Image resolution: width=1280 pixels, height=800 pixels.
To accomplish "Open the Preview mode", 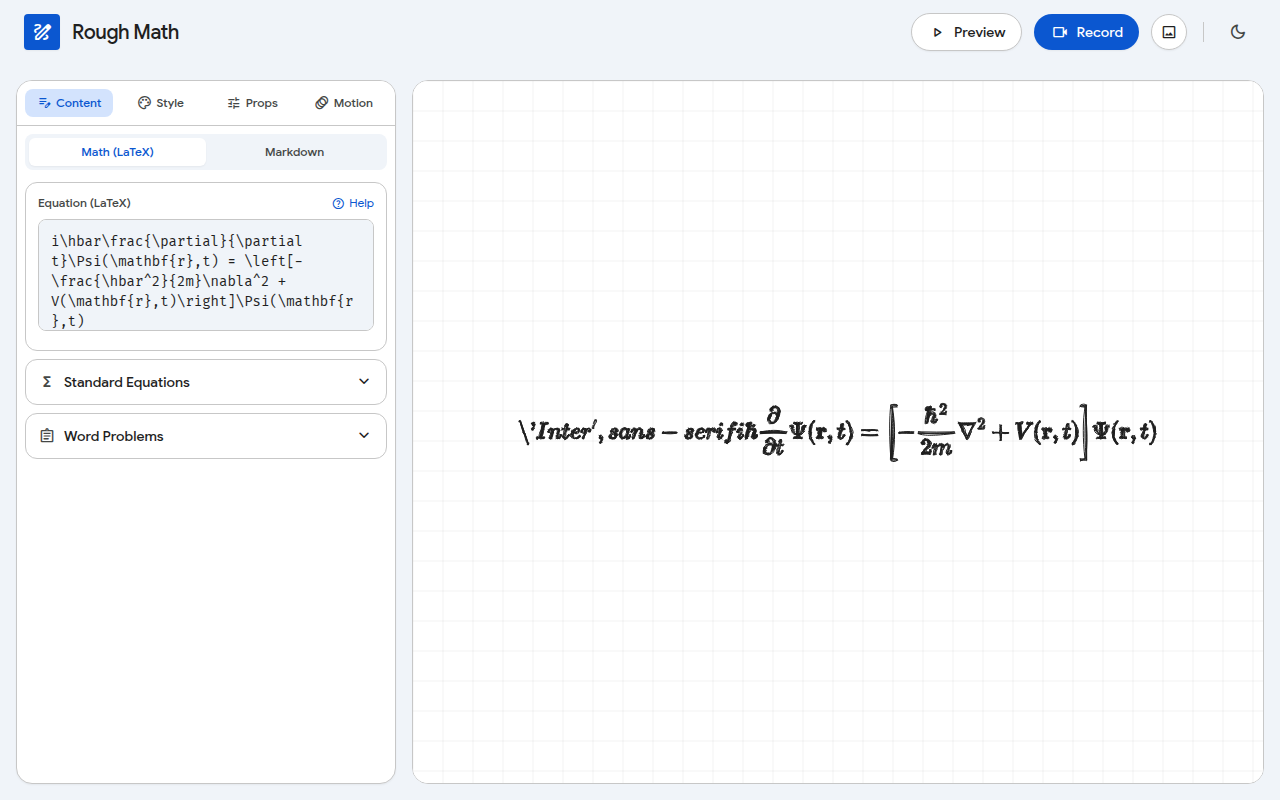I will [x=966, y=32].
